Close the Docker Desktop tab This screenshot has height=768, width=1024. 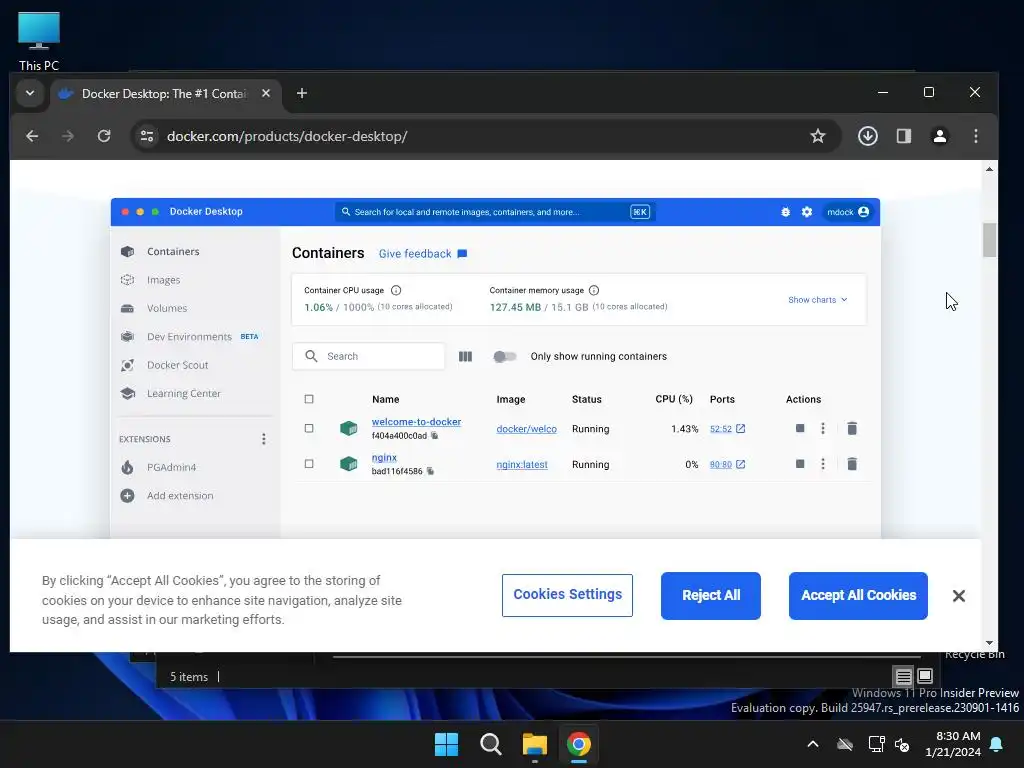(266, 93)
